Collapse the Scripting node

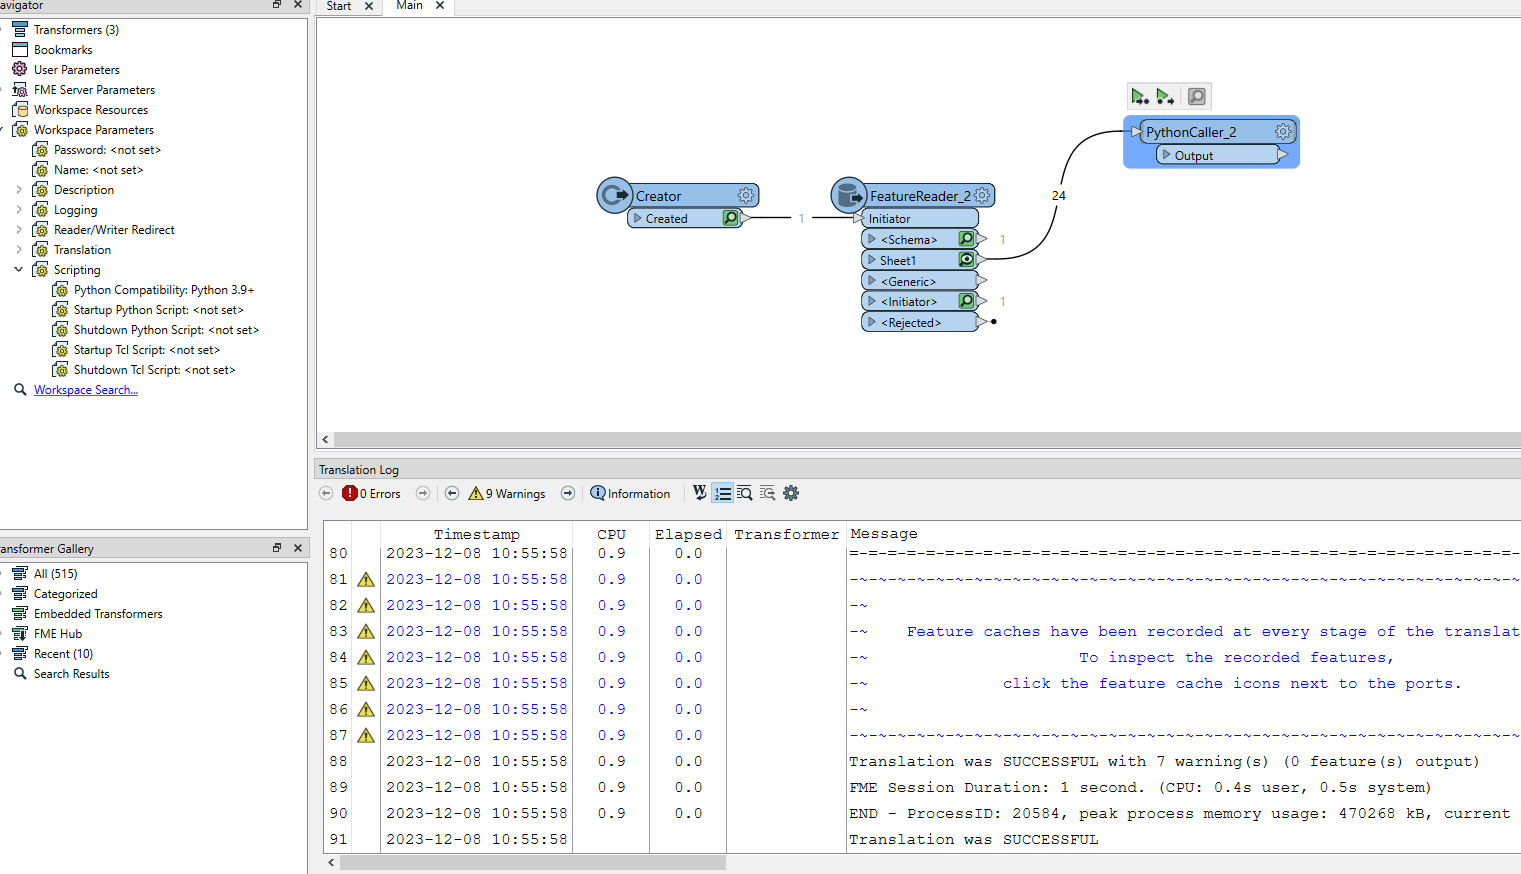(x=19, y=269)
